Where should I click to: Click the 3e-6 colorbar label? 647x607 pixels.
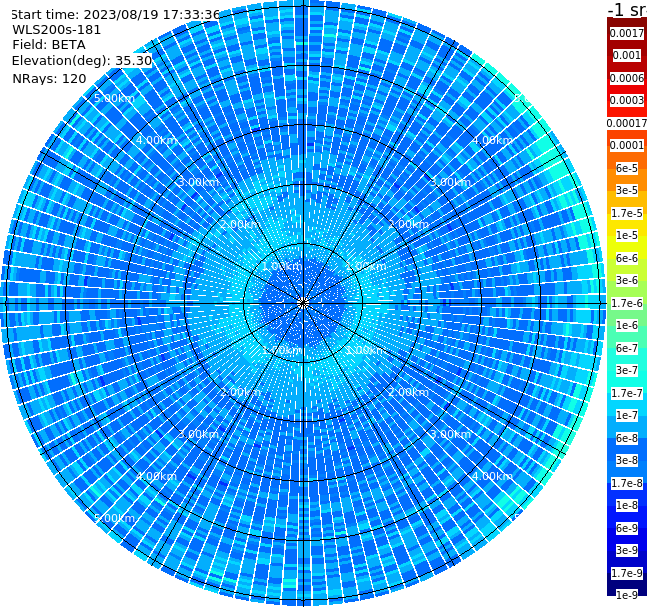pyautogui.click(x=627, y=280)
